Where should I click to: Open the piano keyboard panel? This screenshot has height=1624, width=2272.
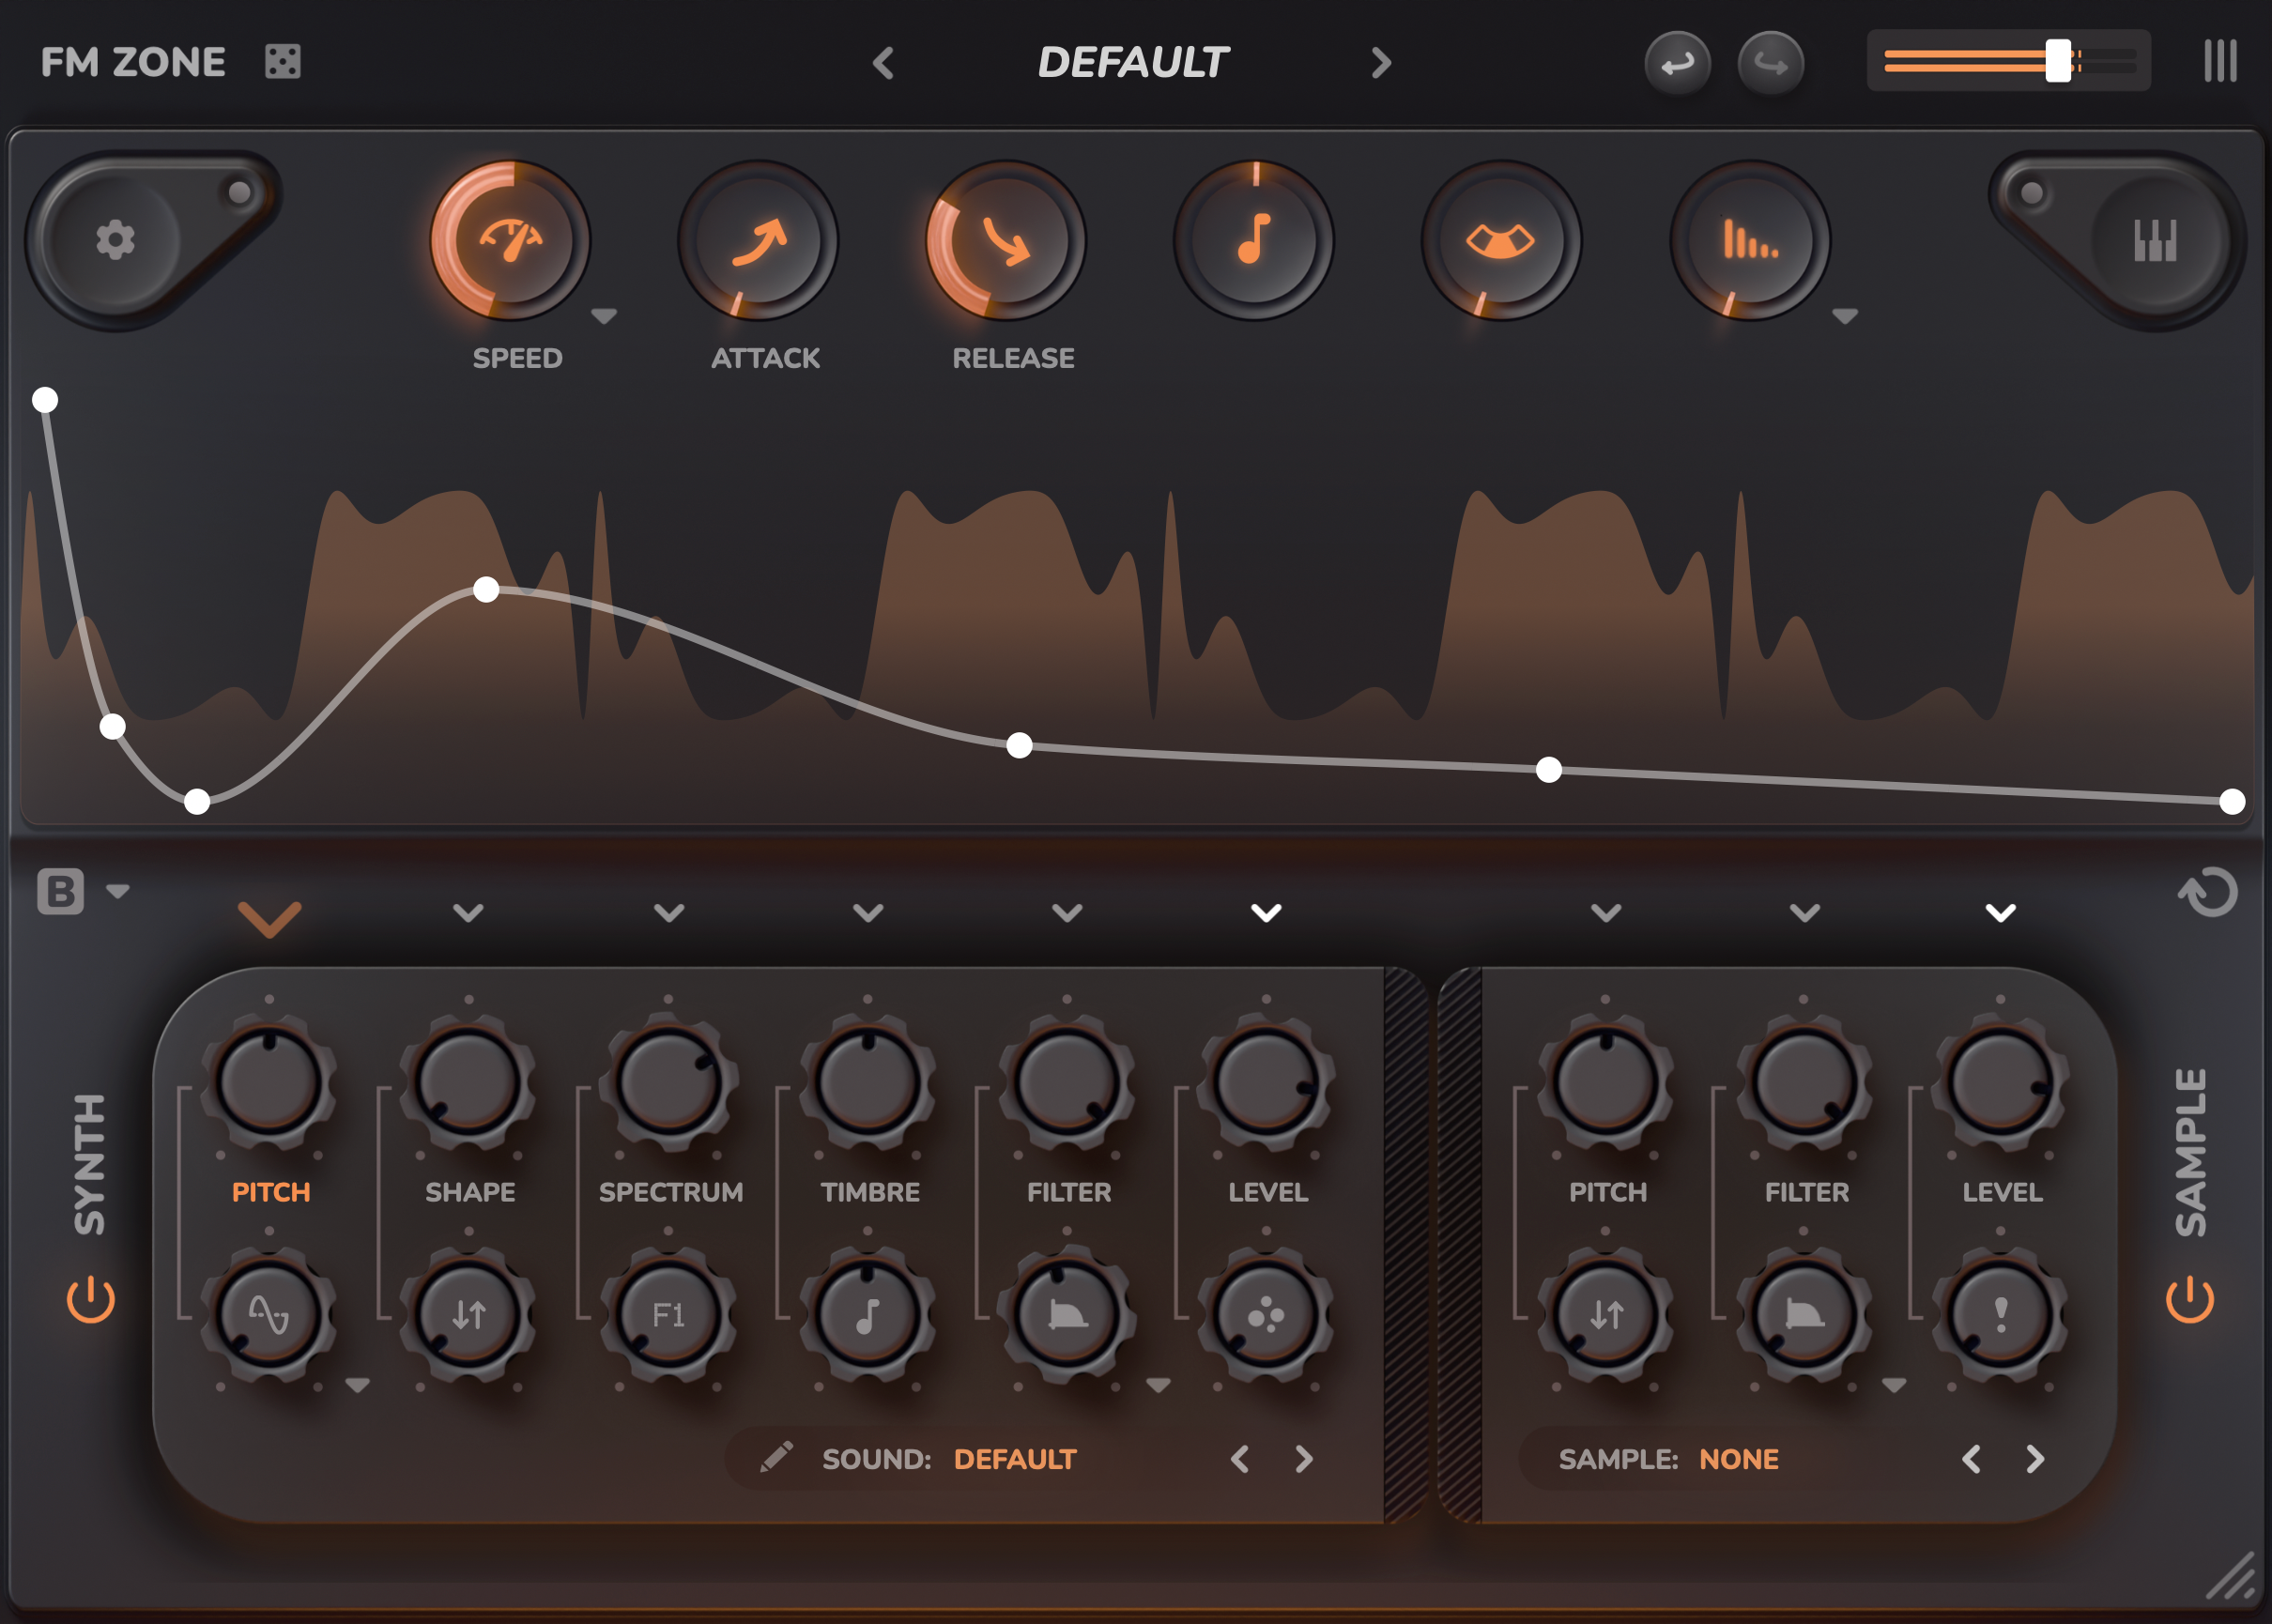(2154, 240)
